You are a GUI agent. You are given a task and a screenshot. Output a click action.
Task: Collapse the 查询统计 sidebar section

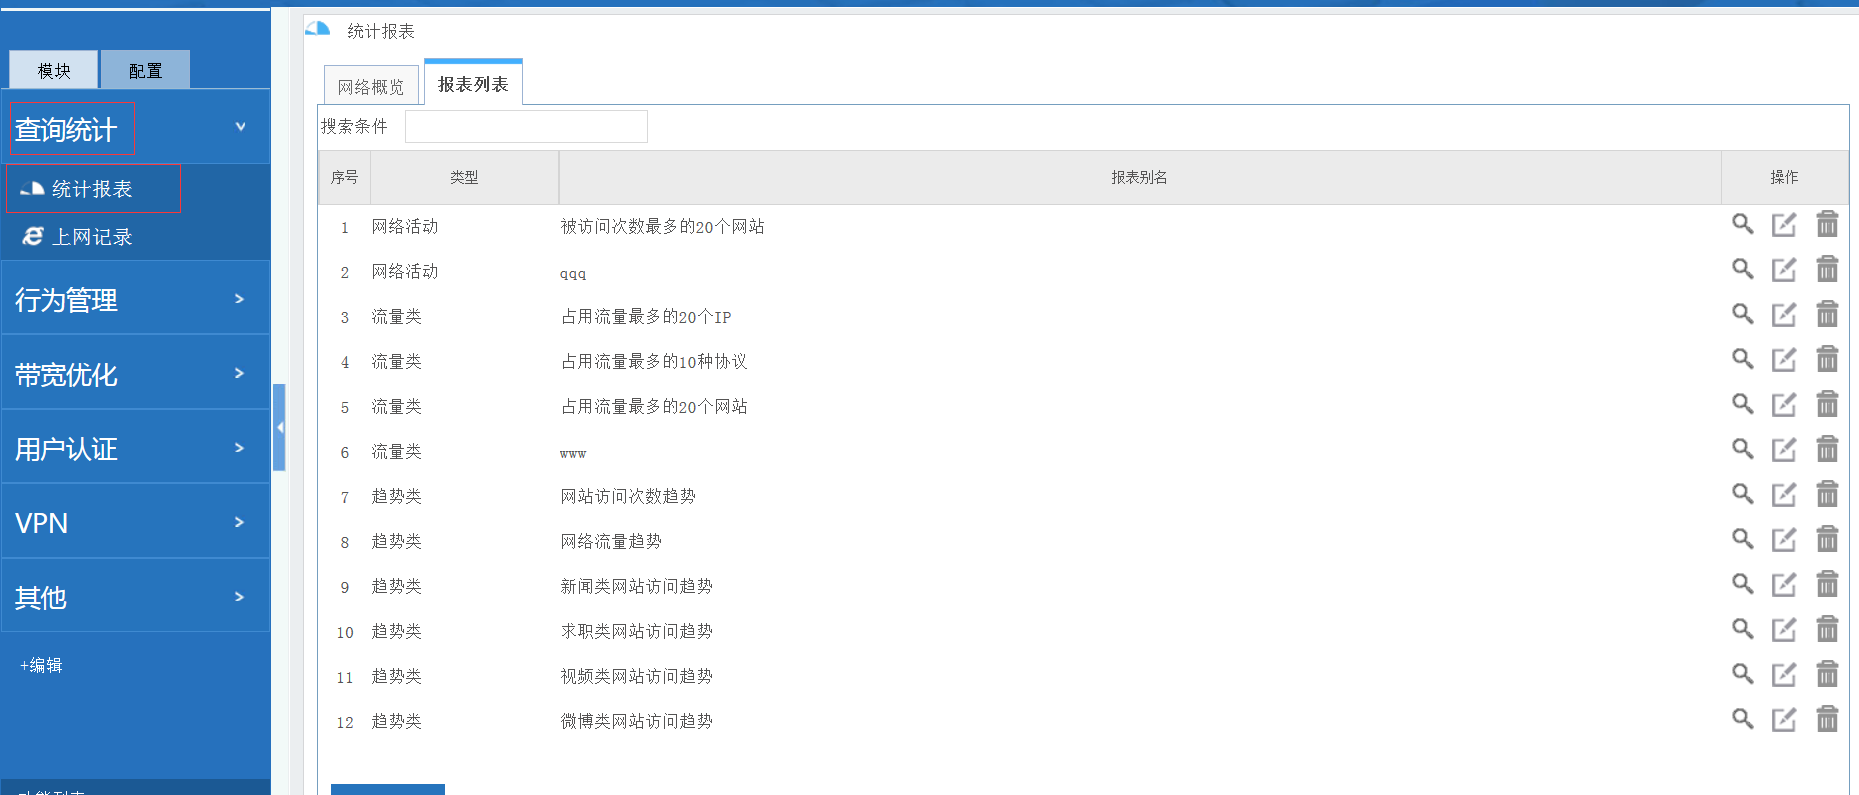click(x=240, y=127)
